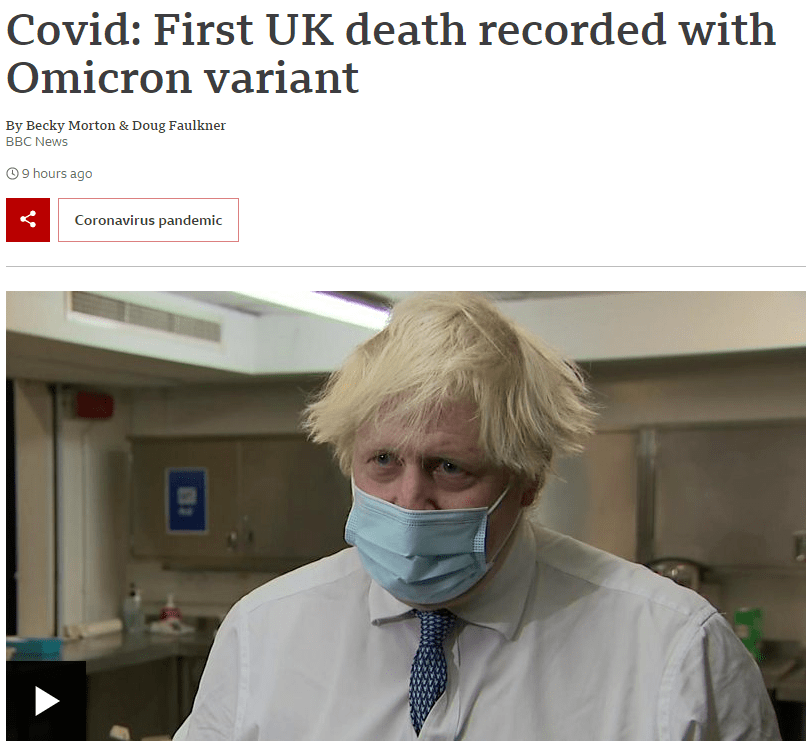809x743 pixels.
Task: Click author name Becky Morton
Action: tap(71, 125)
